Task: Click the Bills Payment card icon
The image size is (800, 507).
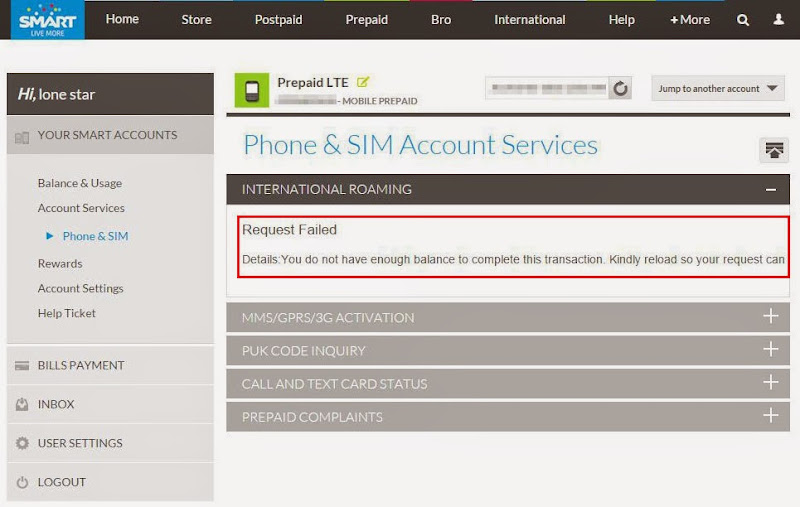Action: [22, 365]
